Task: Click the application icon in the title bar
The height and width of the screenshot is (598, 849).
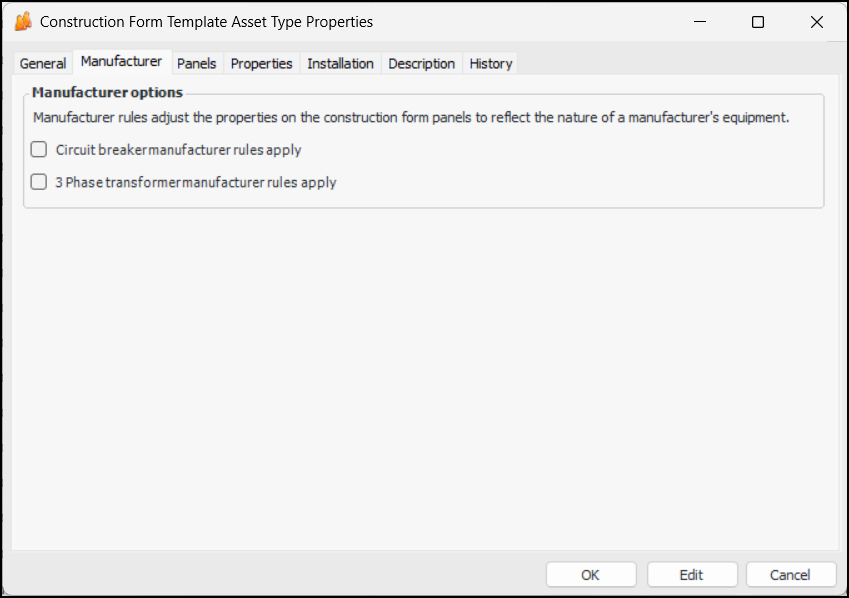Action: pyautogui.click(x=23, y=22)
